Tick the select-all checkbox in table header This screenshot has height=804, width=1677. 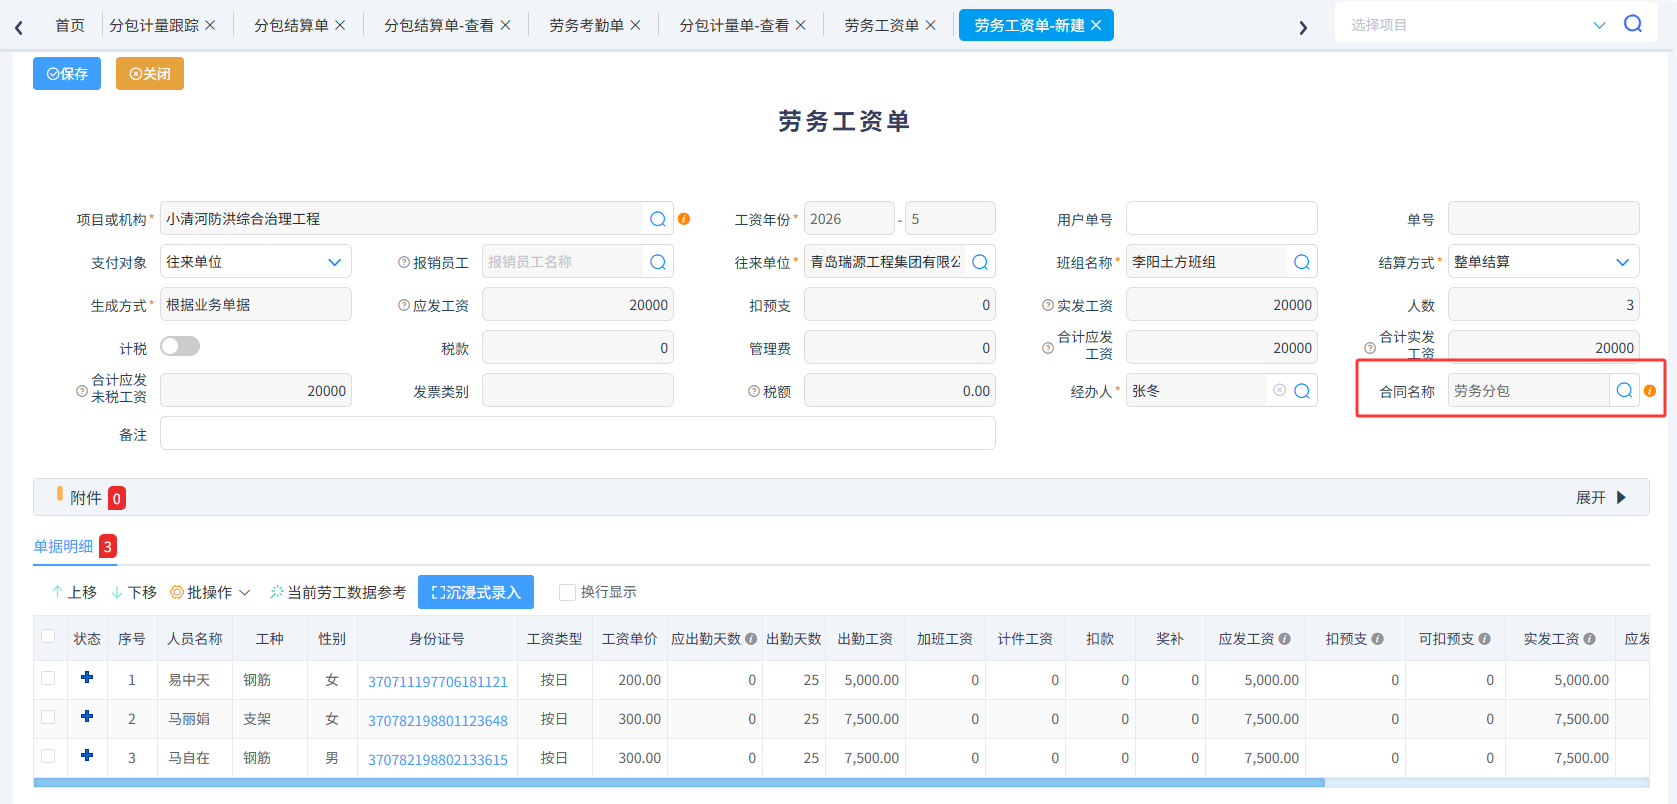[x=48, y=637]
